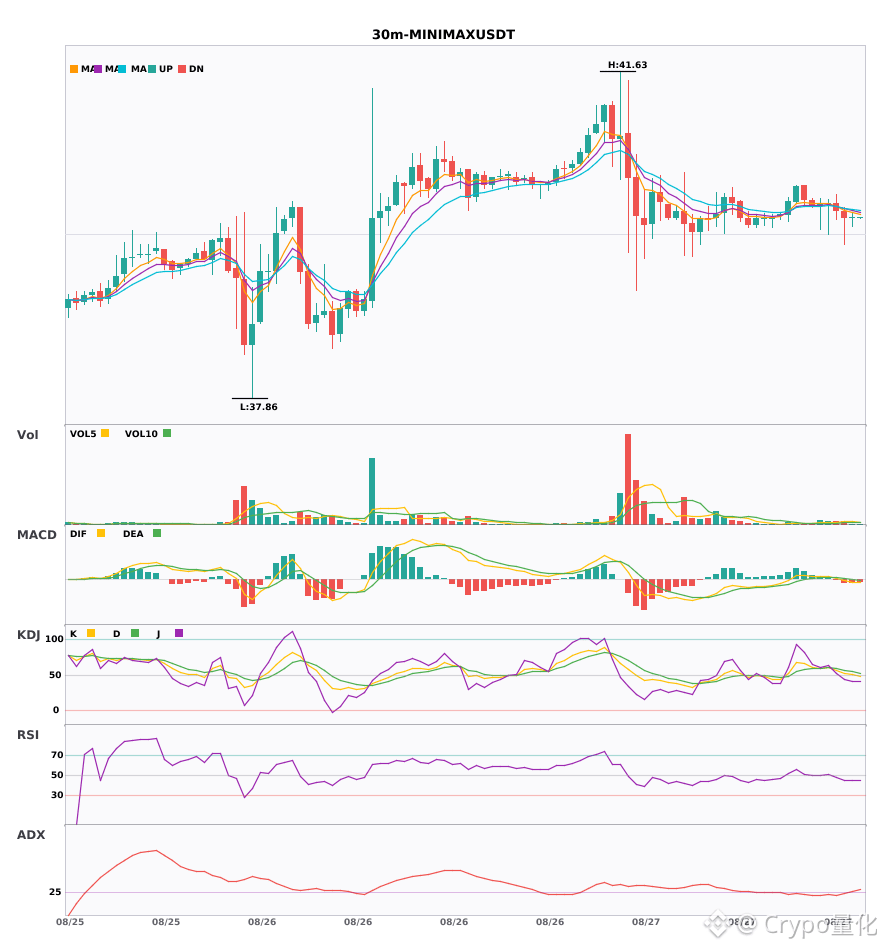Click the DN legend label
This screenshot has height=950, width=885.
pyautogui.click(x=196, y=69)
